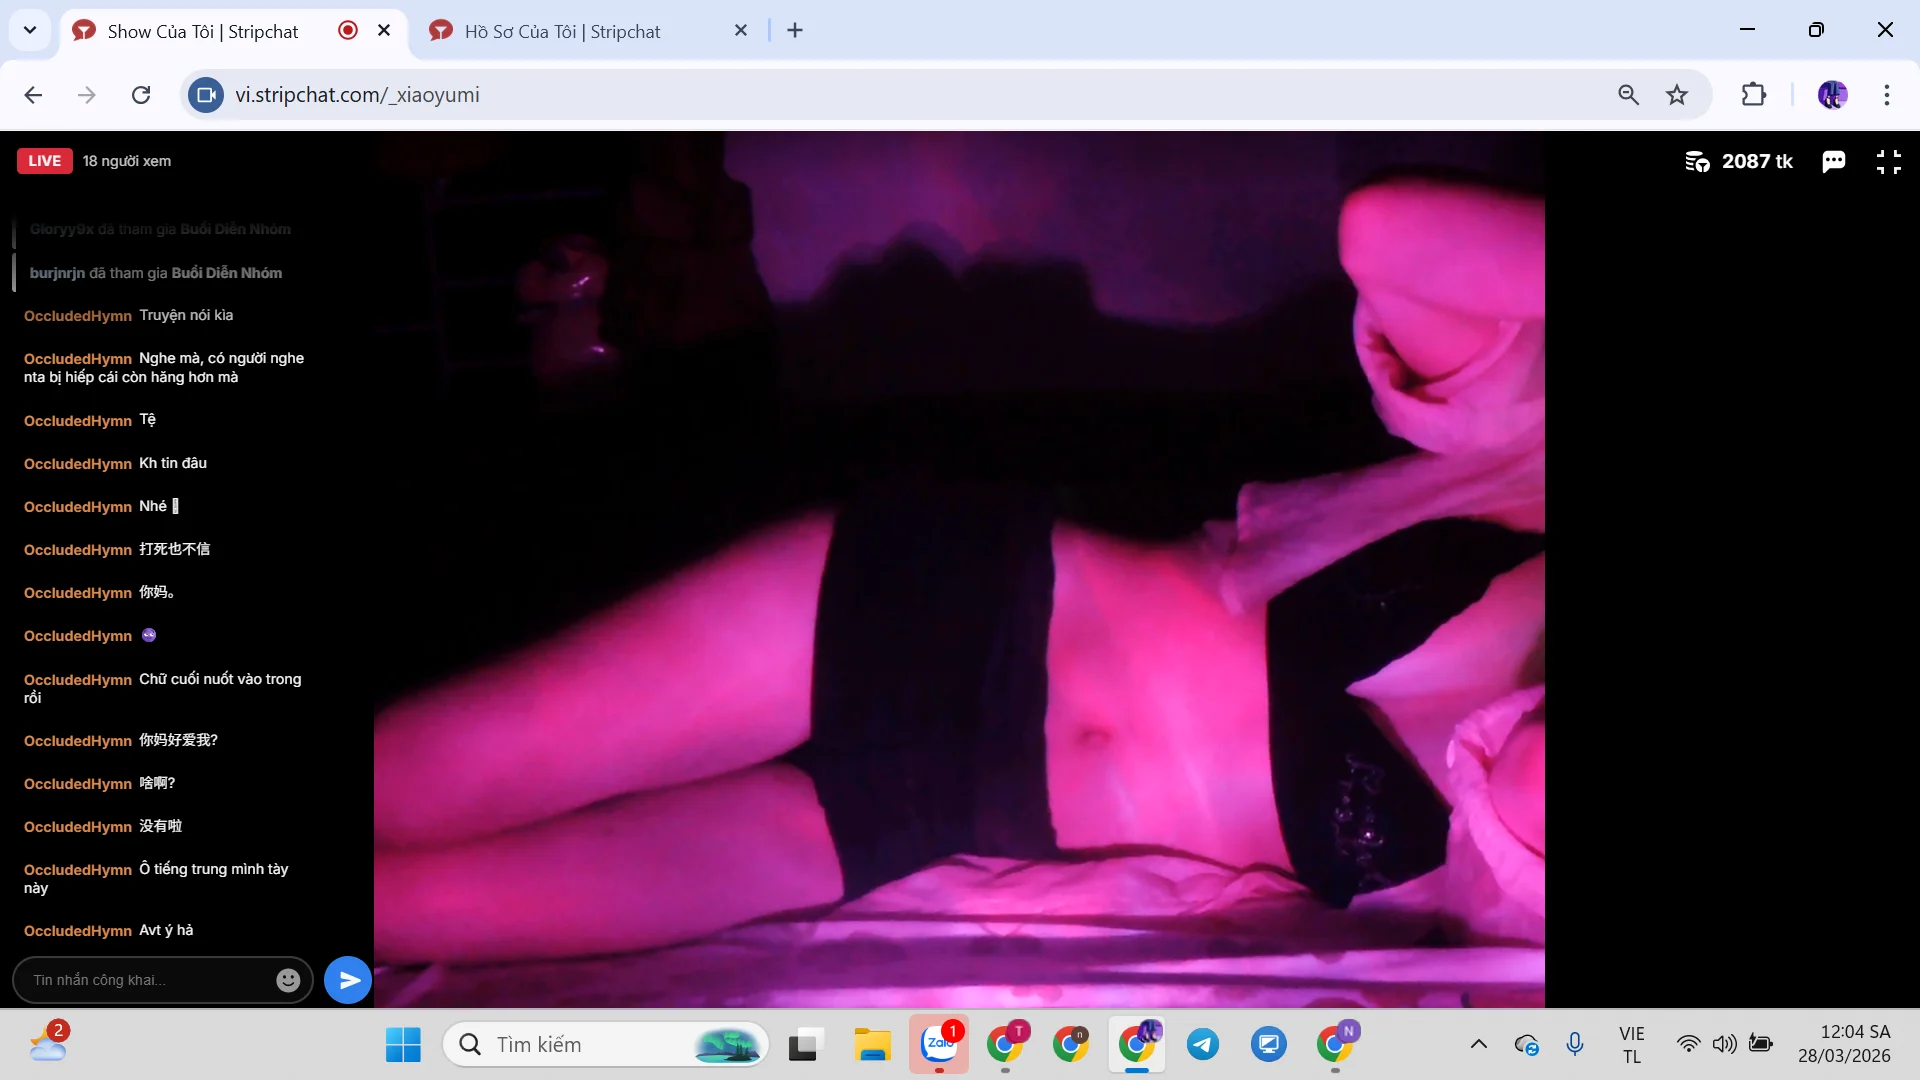Screen dimensions: 1920x1080
Task: Open the browser extensions puzzle icon
Action: tap(1754, 95)
